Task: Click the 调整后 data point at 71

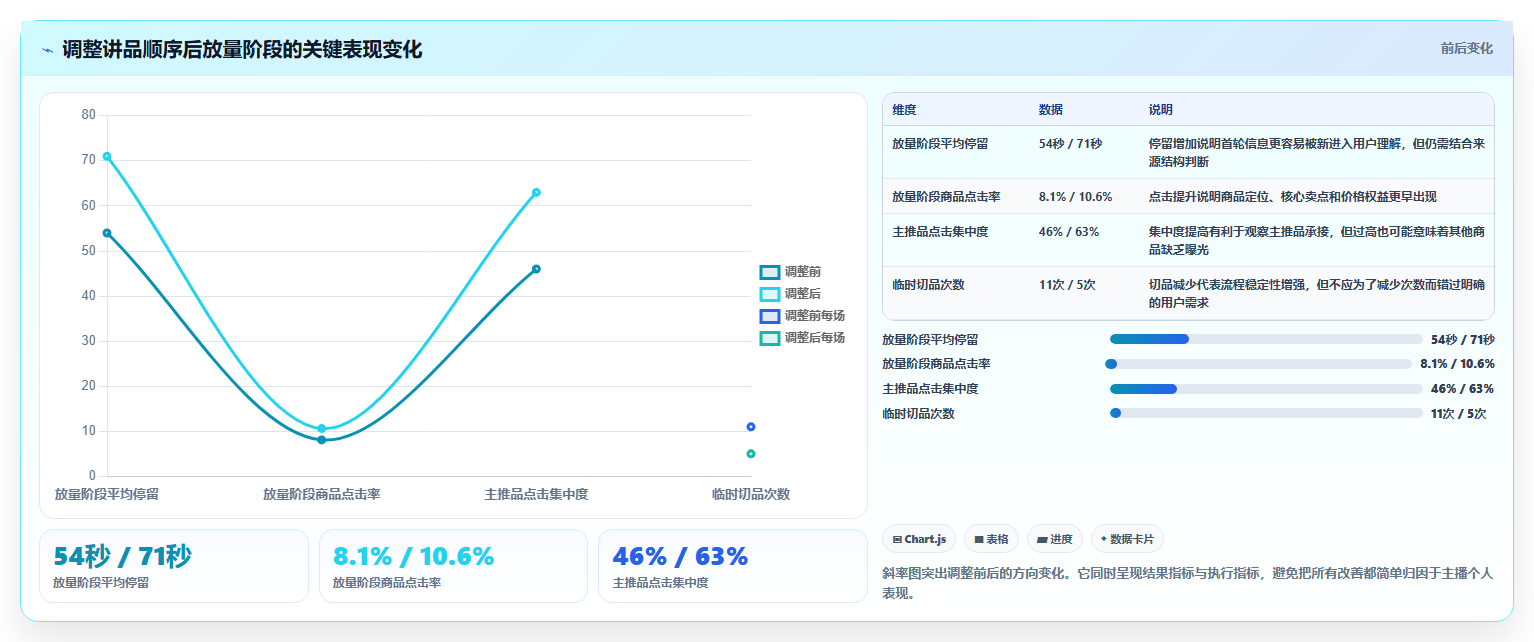Action: (107, 156)
